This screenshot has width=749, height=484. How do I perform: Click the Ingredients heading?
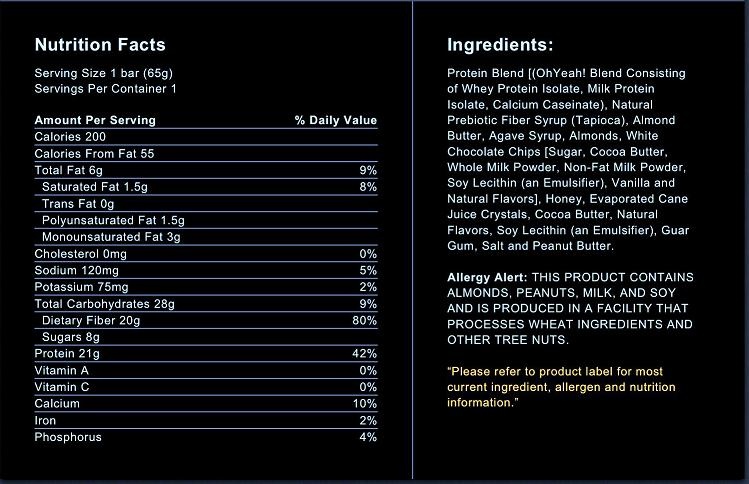click(500, 45)
